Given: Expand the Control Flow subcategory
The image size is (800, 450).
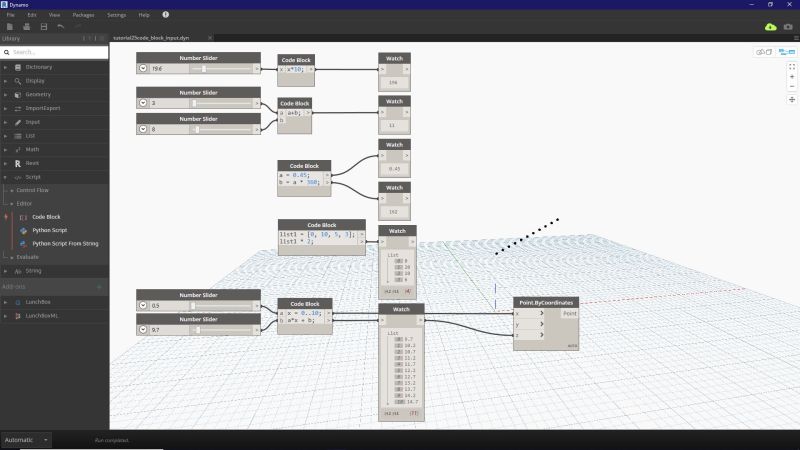Looking at the screenshot, I should 12,190.
